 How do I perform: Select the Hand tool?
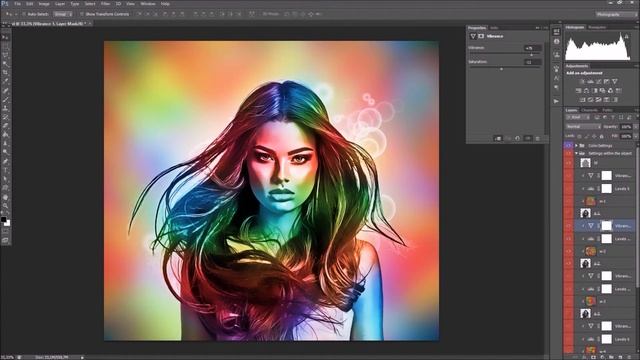coord(5,197)
